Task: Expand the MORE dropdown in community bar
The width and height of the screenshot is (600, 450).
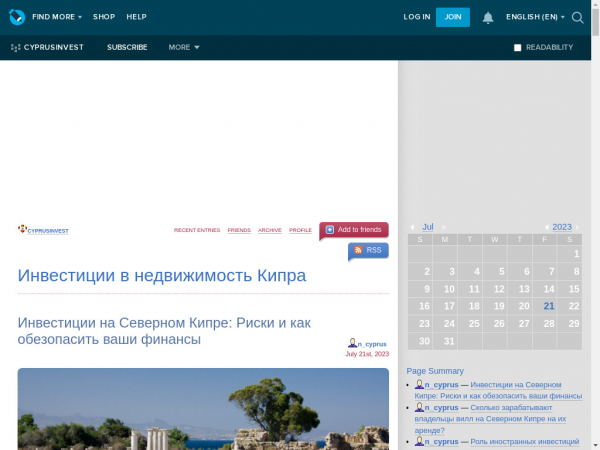Action: point(184,47)
